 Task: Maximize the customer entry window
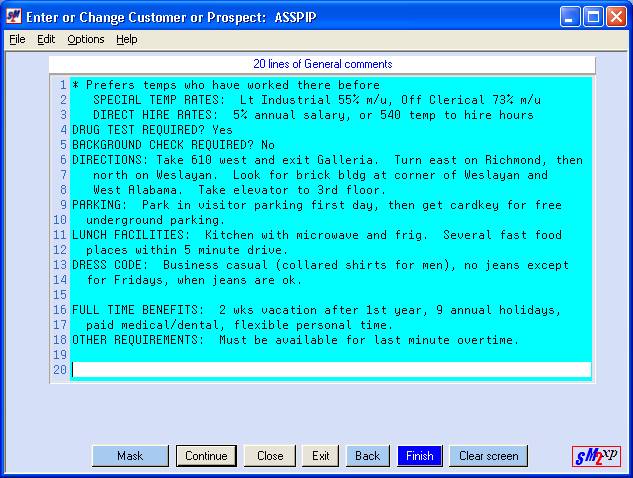pyautogui.click(x=594, y=17)
